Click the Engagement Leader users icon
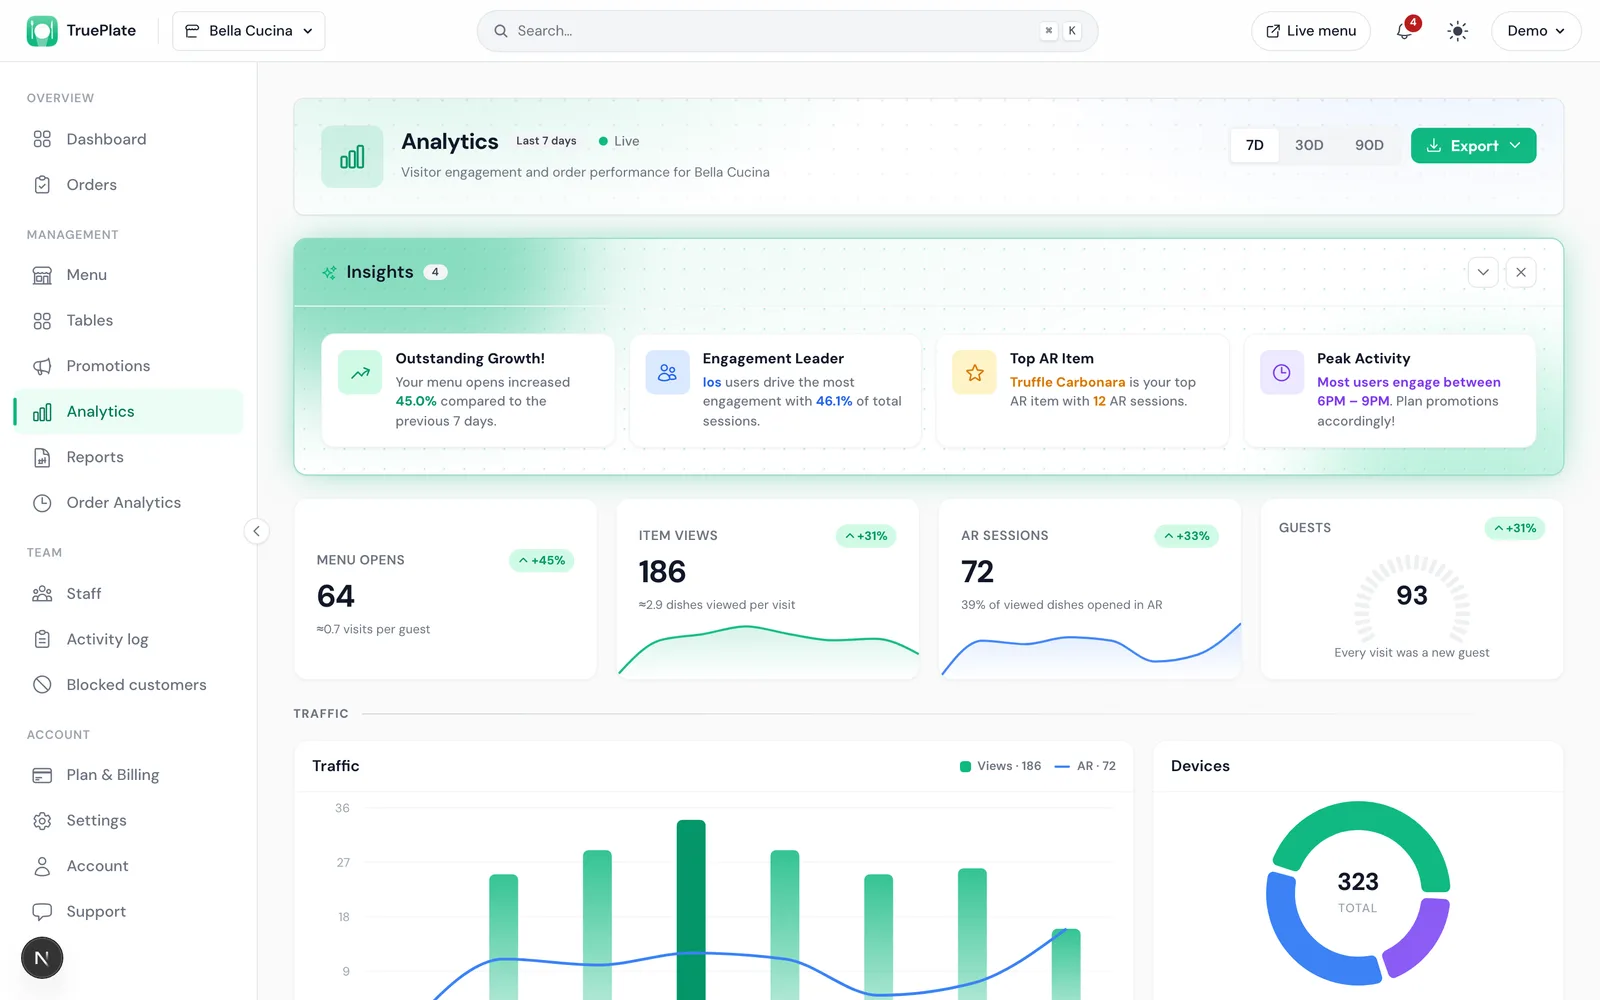This screenshot has height=1000, width=1600. tap(667, 373)
